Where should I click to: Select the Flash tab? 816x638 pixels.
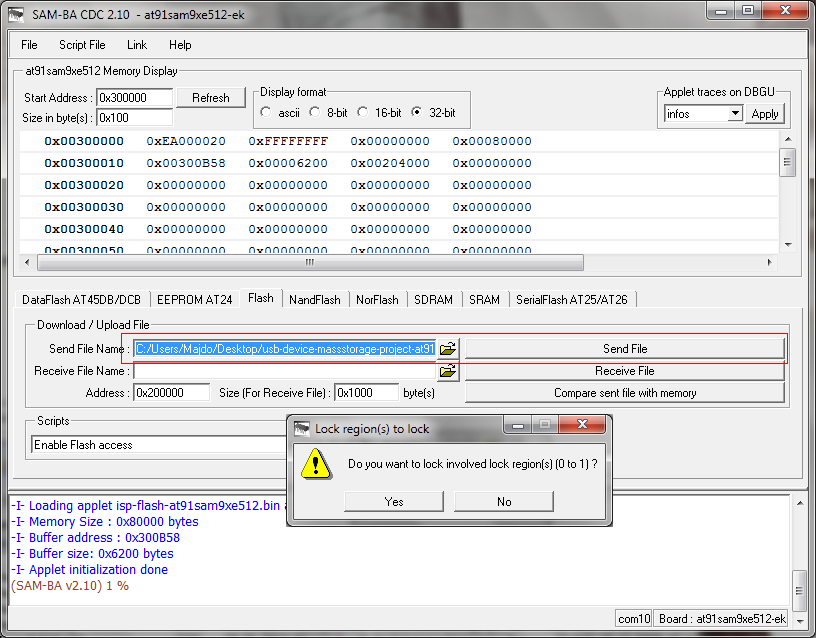(261, 298)
